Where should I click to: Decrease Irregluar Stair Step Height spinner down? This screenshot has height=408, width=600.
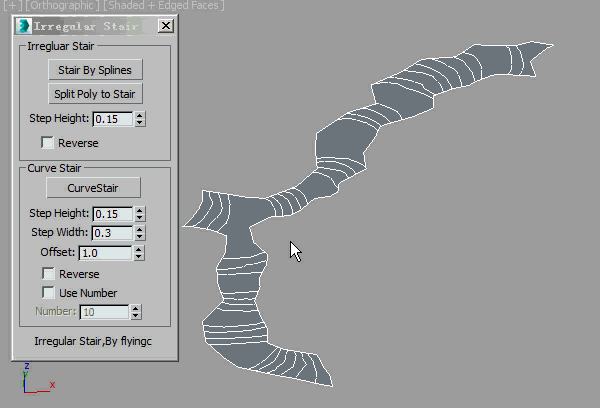point(140,123)
